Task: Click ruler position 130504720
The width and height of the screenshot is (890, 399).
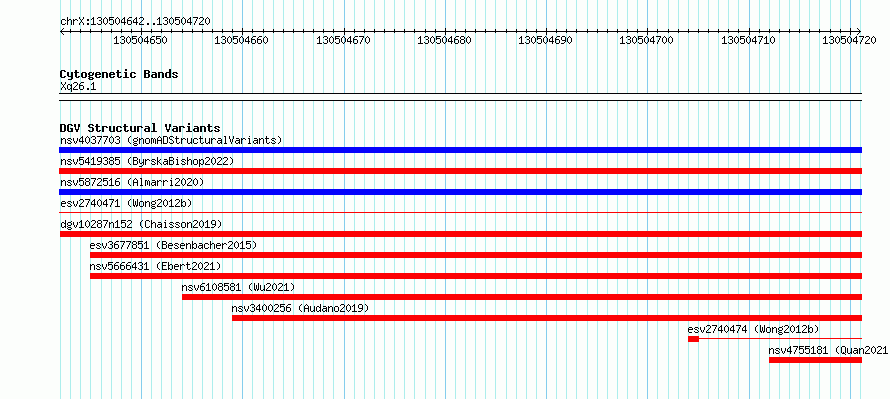Action: click(x=850, y=41)
